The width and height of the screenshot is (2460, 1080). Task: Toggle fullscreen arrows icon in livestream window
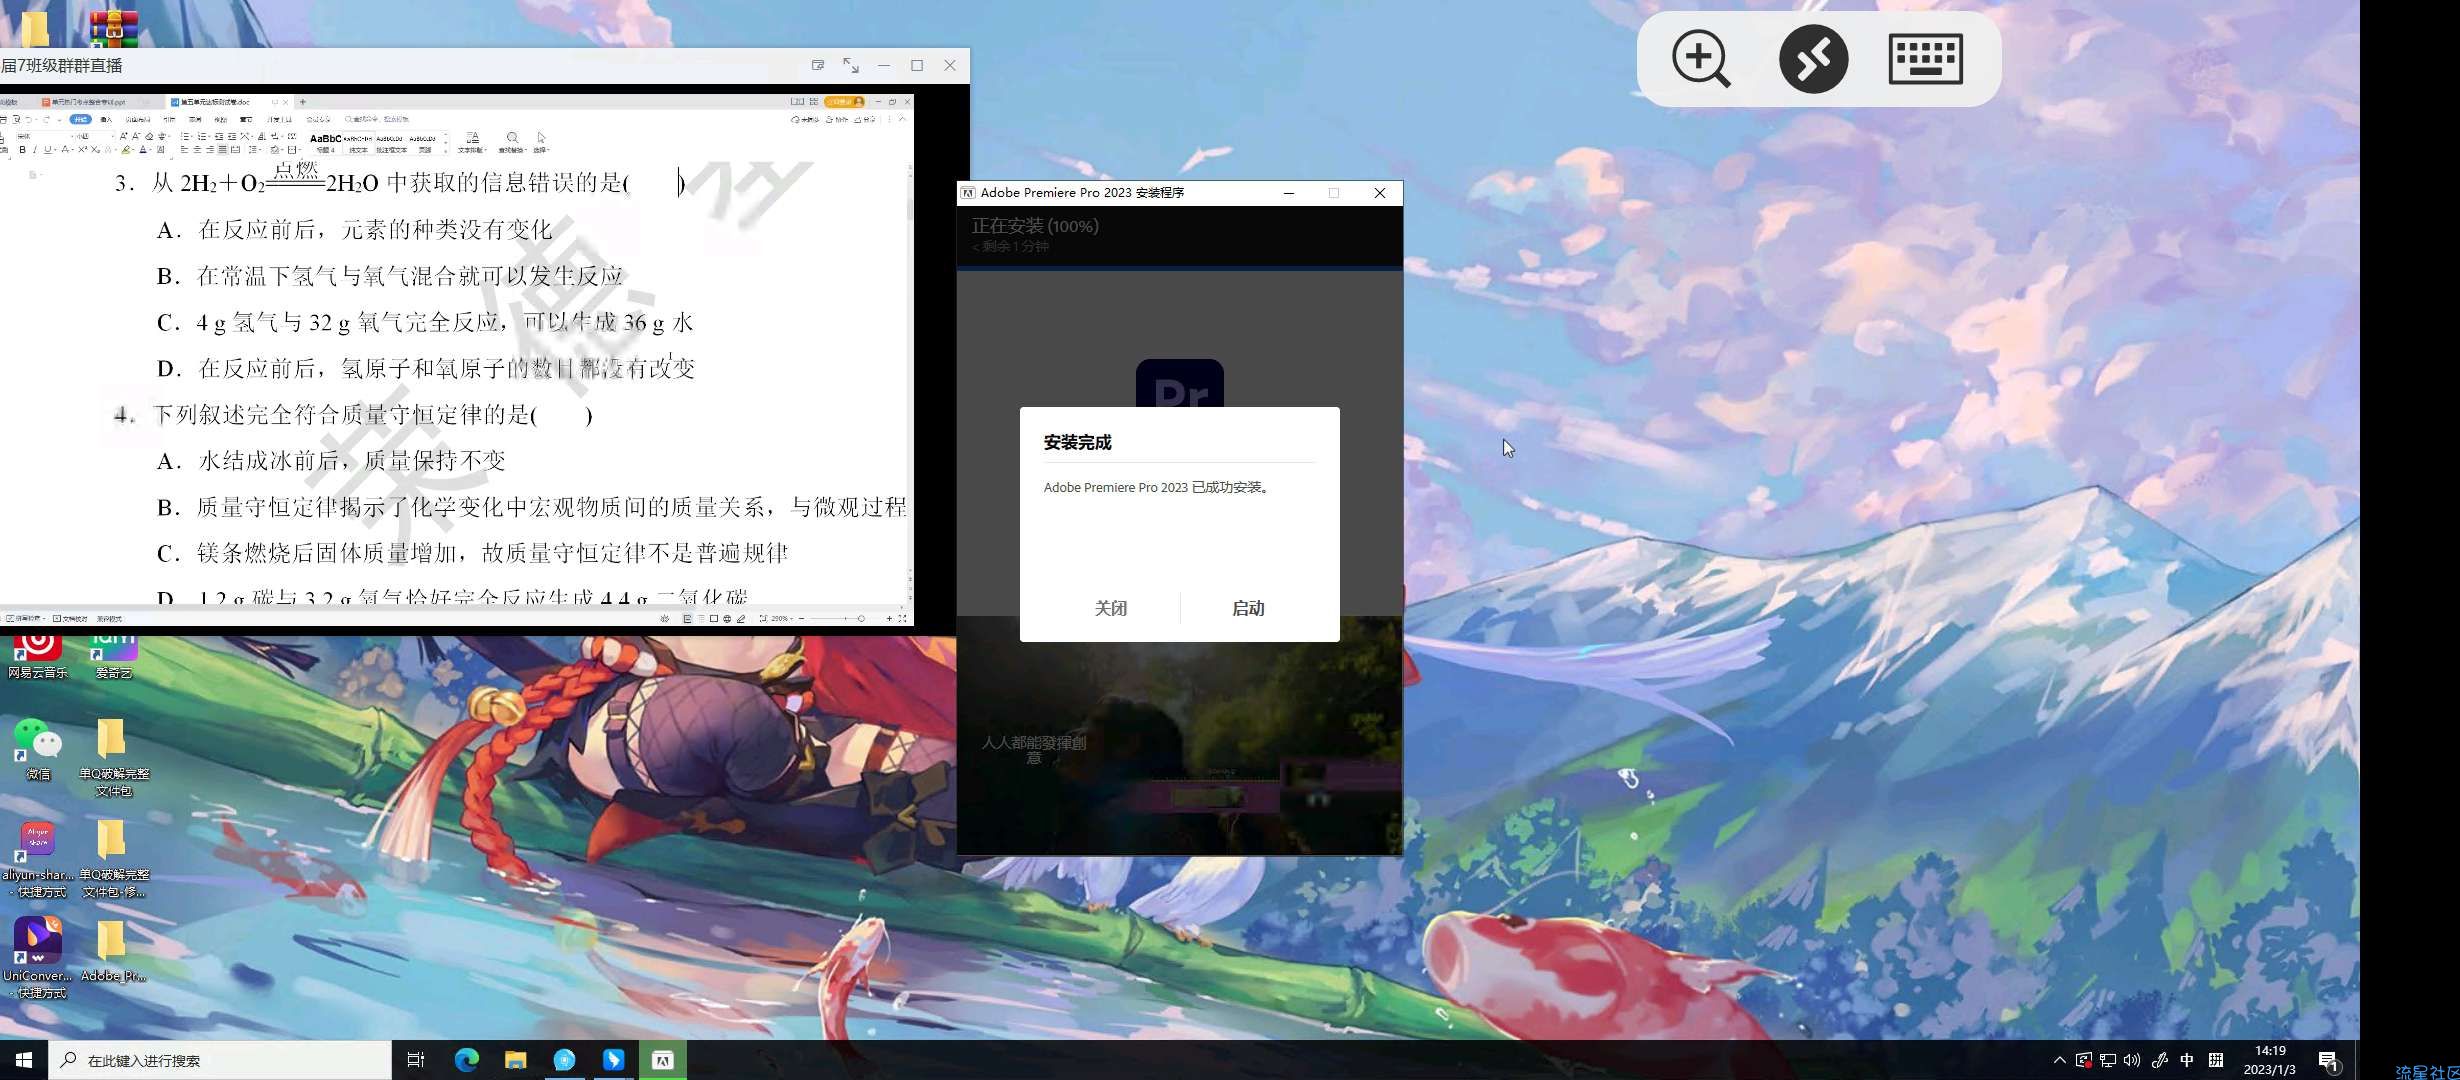click(x=851, y=65)
